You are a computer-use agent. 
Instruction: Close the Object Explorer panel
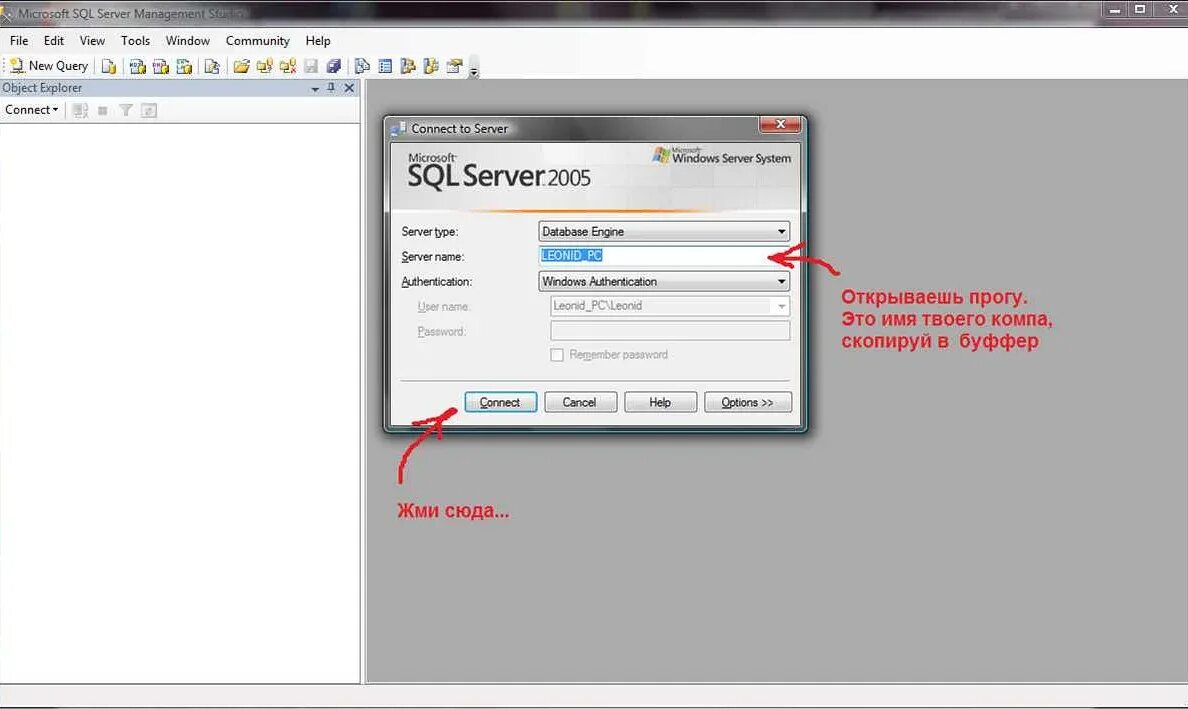pos(349,88)
